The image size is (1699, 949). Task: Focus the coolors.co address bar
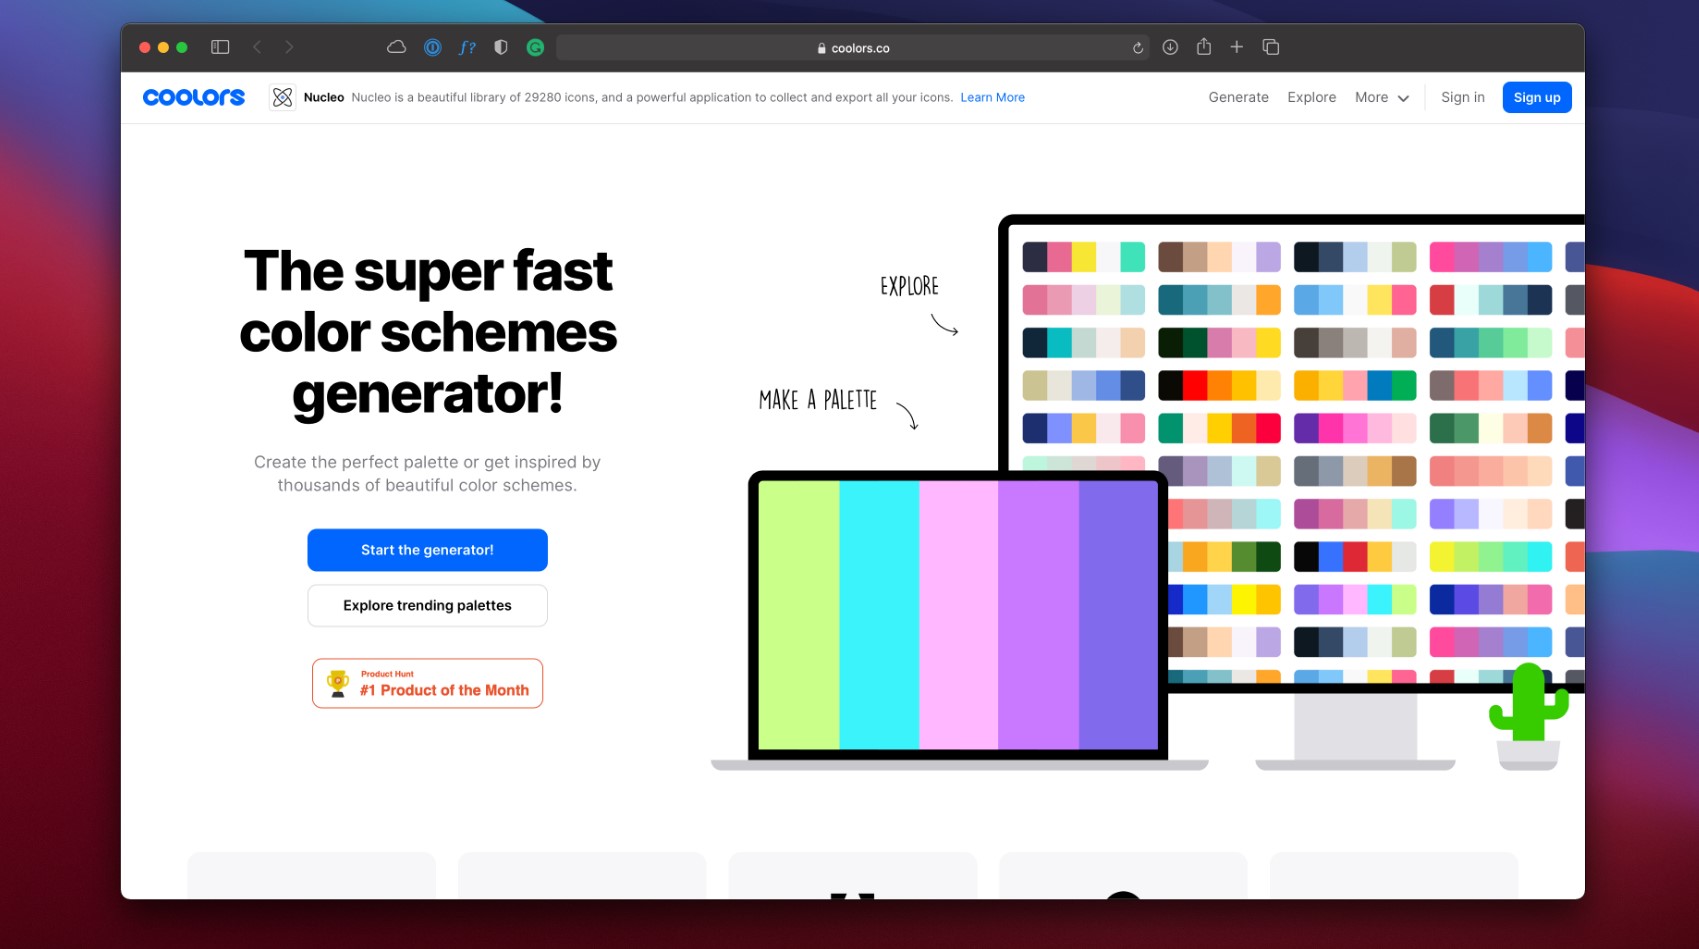[x=853, y=48]
